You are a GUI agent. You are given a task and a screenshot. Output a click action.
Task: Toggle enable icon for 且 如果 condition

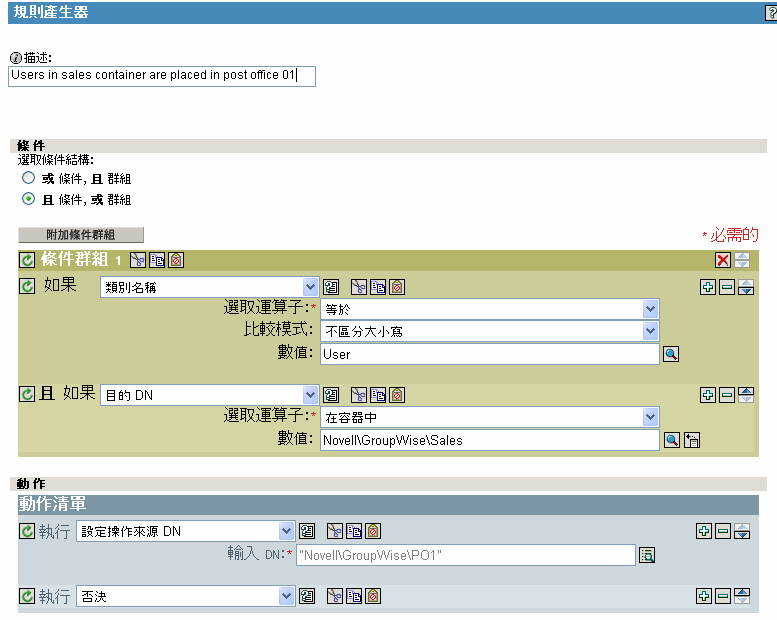click(27, 394)
